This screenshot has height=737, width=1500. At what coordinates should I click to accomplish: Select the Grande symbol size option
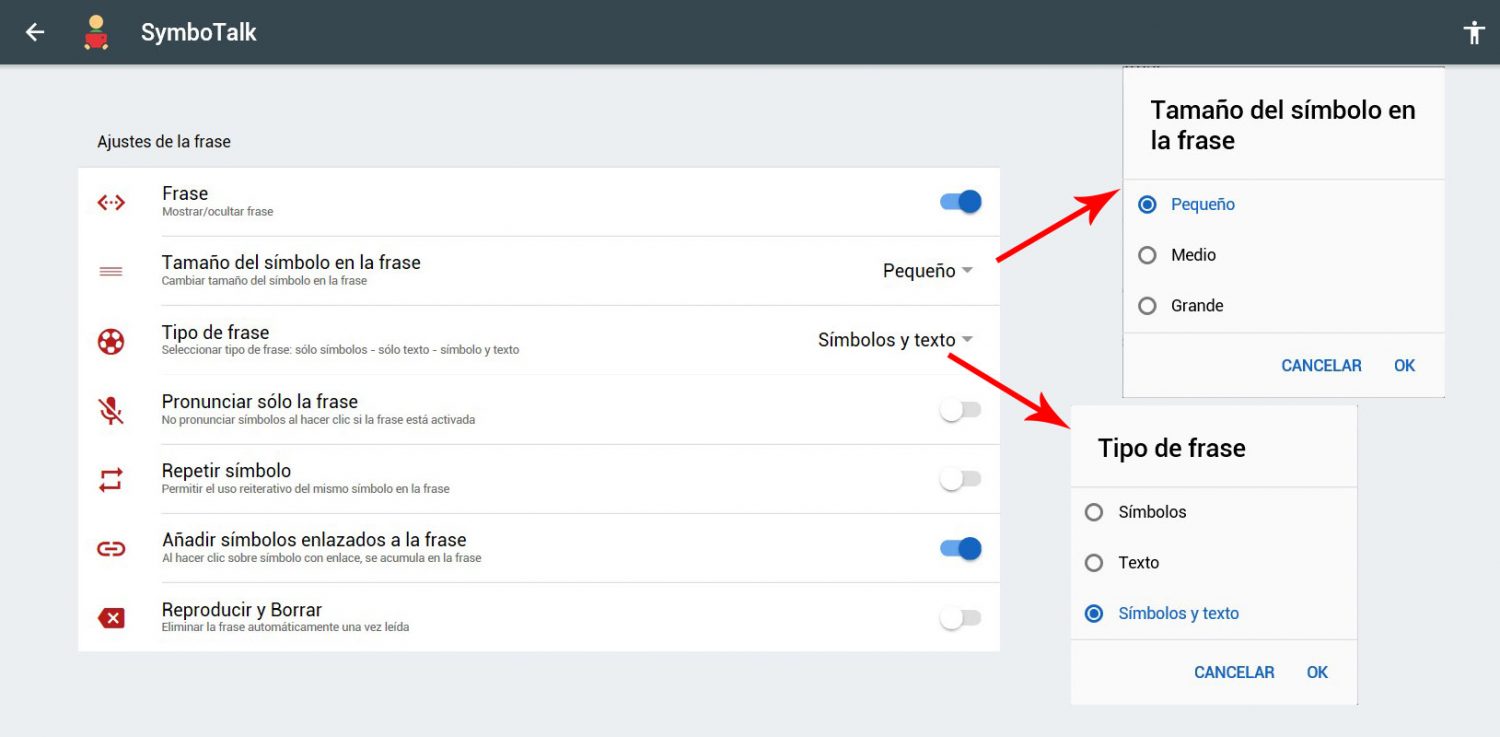[1147, 305]
